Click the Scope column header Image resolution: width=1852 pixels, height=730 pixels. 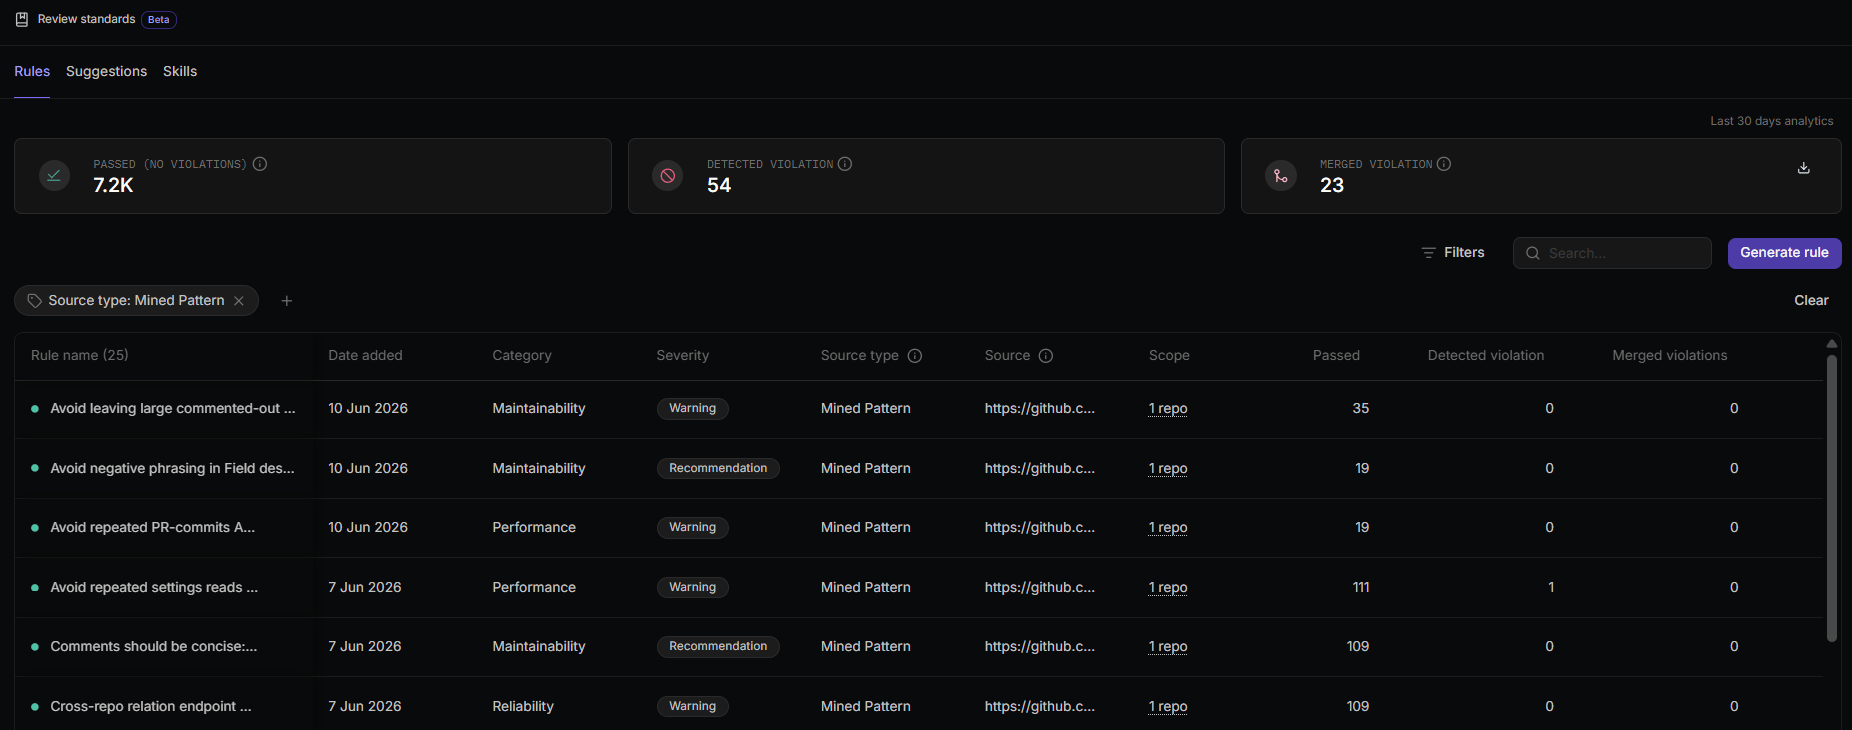point(1169,355)
